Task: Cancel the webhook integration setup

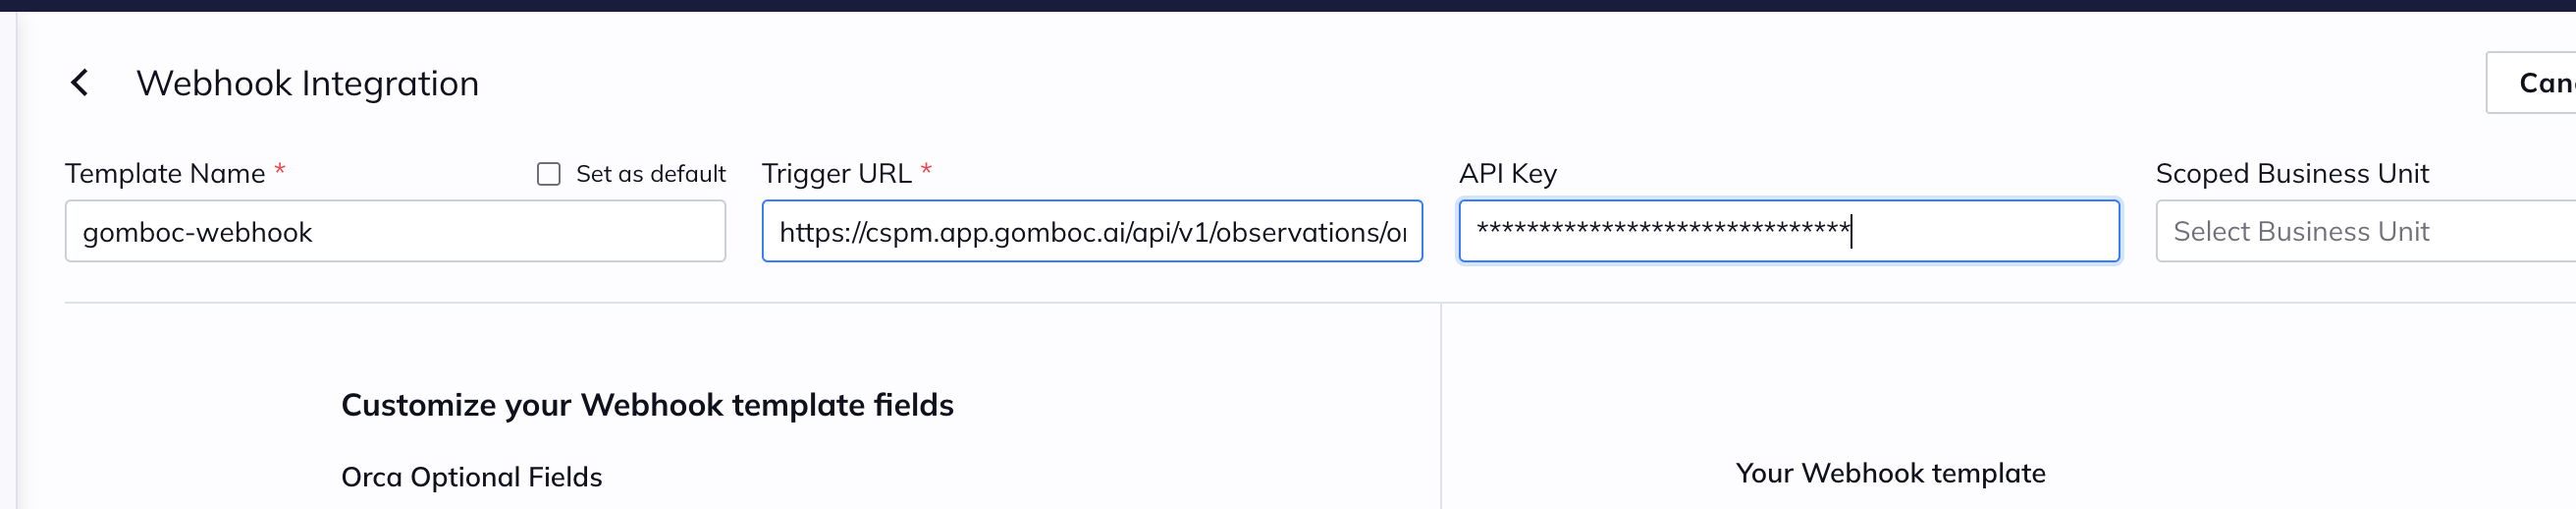Action: 2533,83
